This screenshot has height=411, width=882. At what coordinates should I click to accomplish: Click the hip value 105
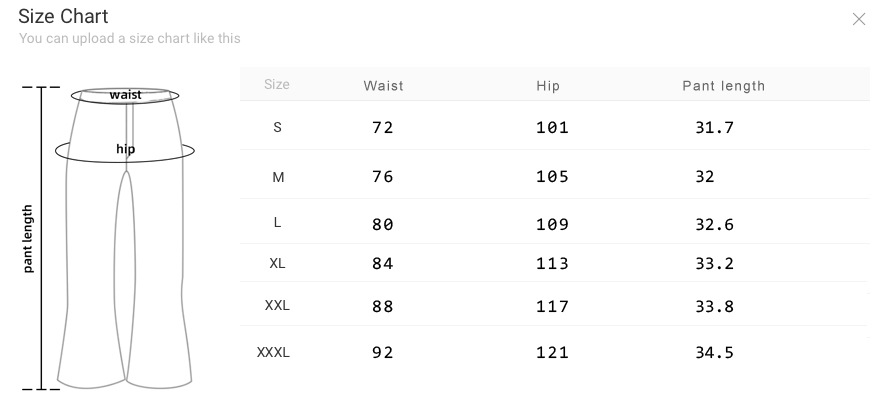pos(552,177)
